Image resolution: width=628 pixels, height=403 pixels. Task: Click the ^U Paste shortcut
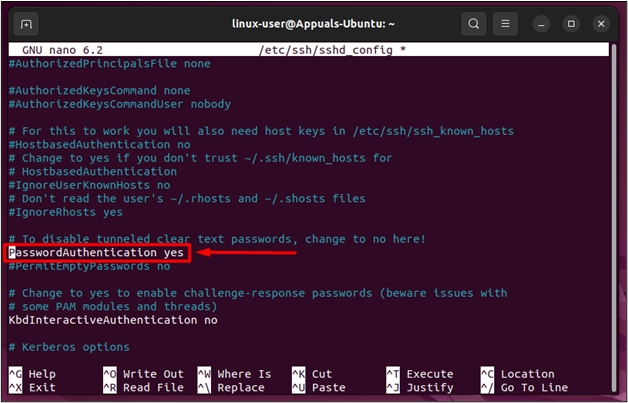click(x=319, y=387)
